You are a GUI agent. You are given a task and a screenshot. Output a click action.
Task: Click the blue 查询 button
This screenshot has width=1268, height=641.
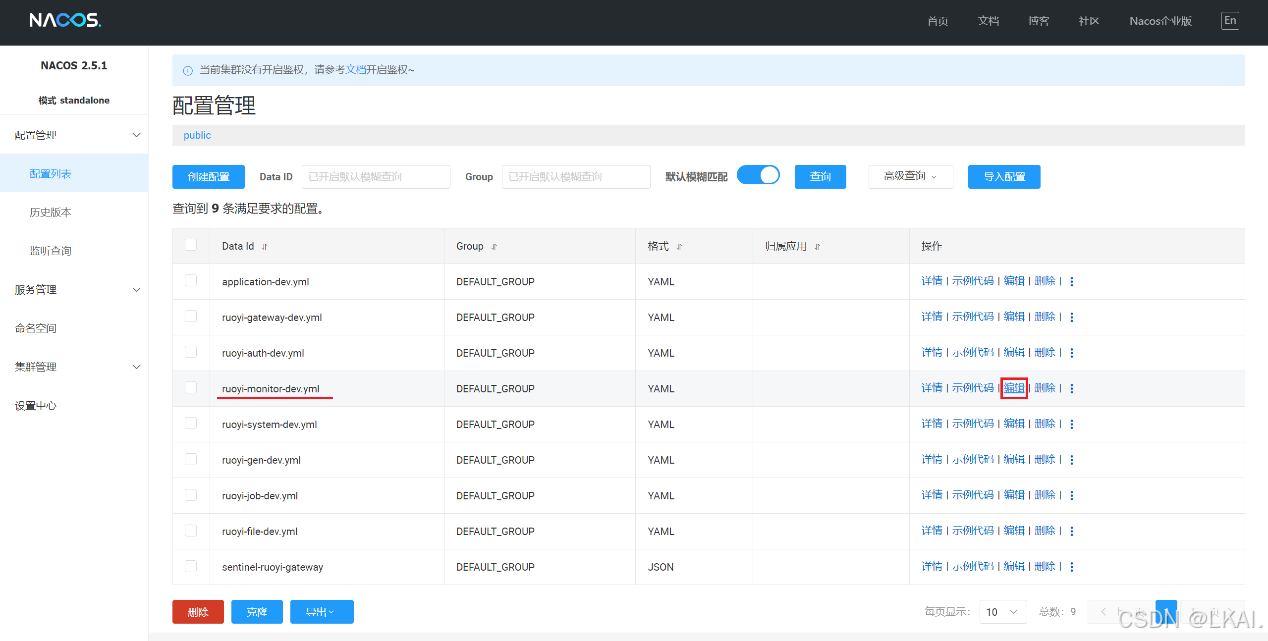click(820, 177)
